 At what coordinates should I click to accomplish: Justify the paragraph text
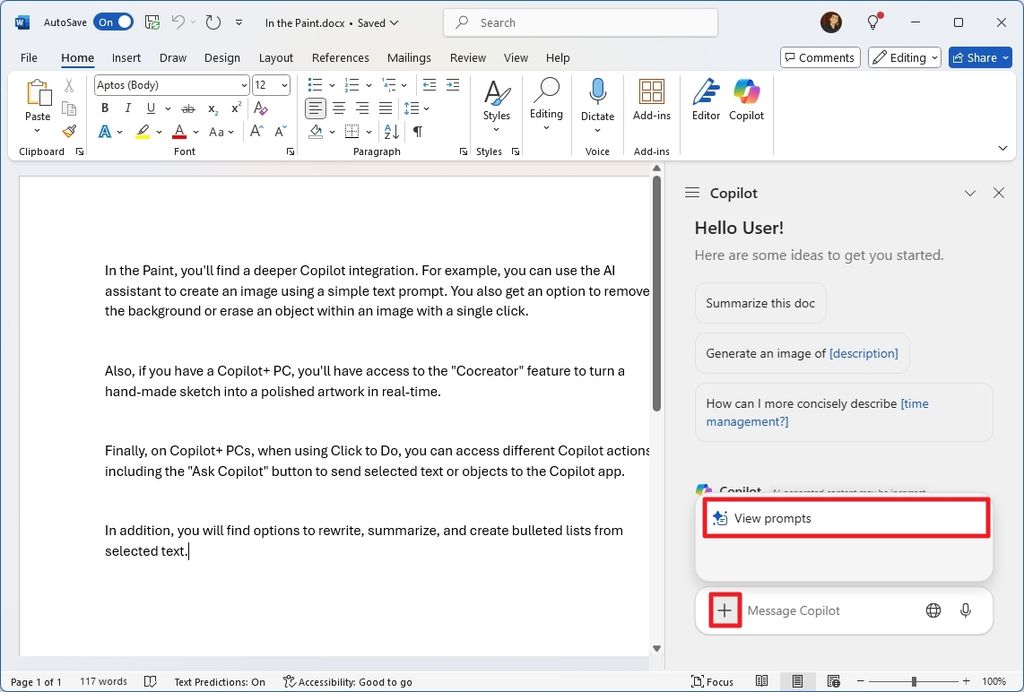click(386, 108)
